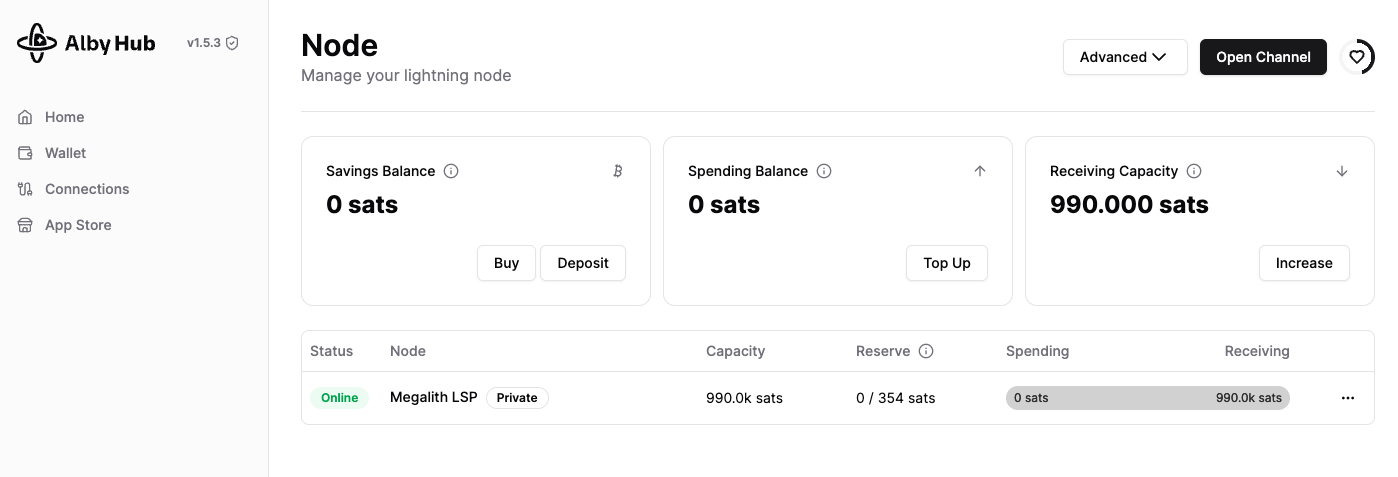This screenshot has width=1398, height=477.
Task: Click the Open Channel button
Action: coord(1263,57)
